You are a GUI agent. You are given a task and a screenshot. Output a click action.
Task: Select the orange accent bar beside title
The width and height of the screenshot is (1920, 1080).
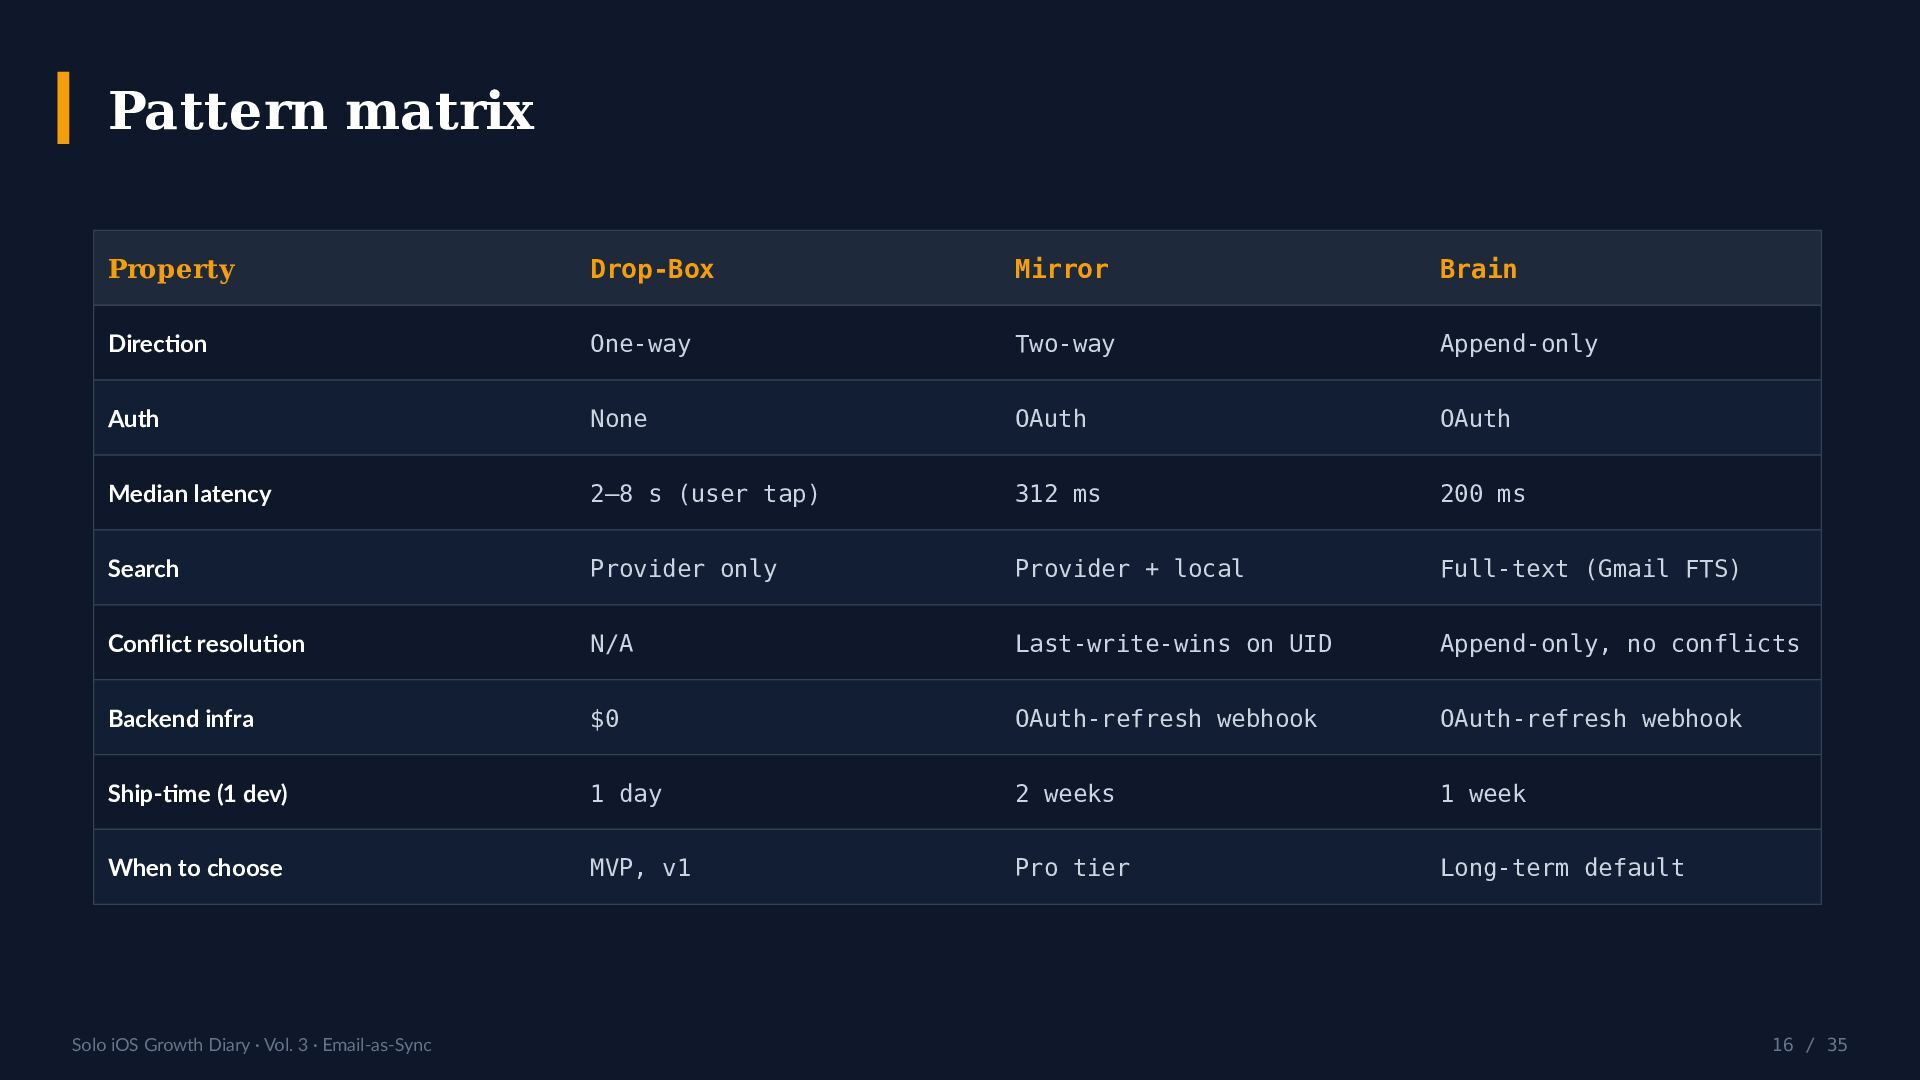[63, 108]
